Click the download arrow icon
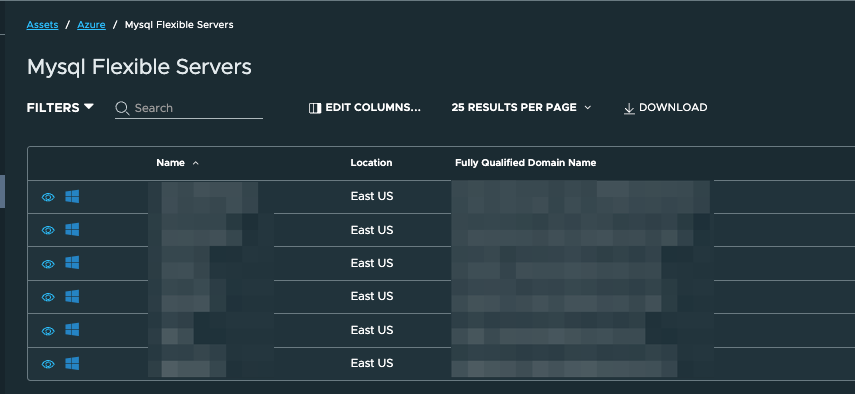Viewport: 855px width, 394px height. click(629, 108)
